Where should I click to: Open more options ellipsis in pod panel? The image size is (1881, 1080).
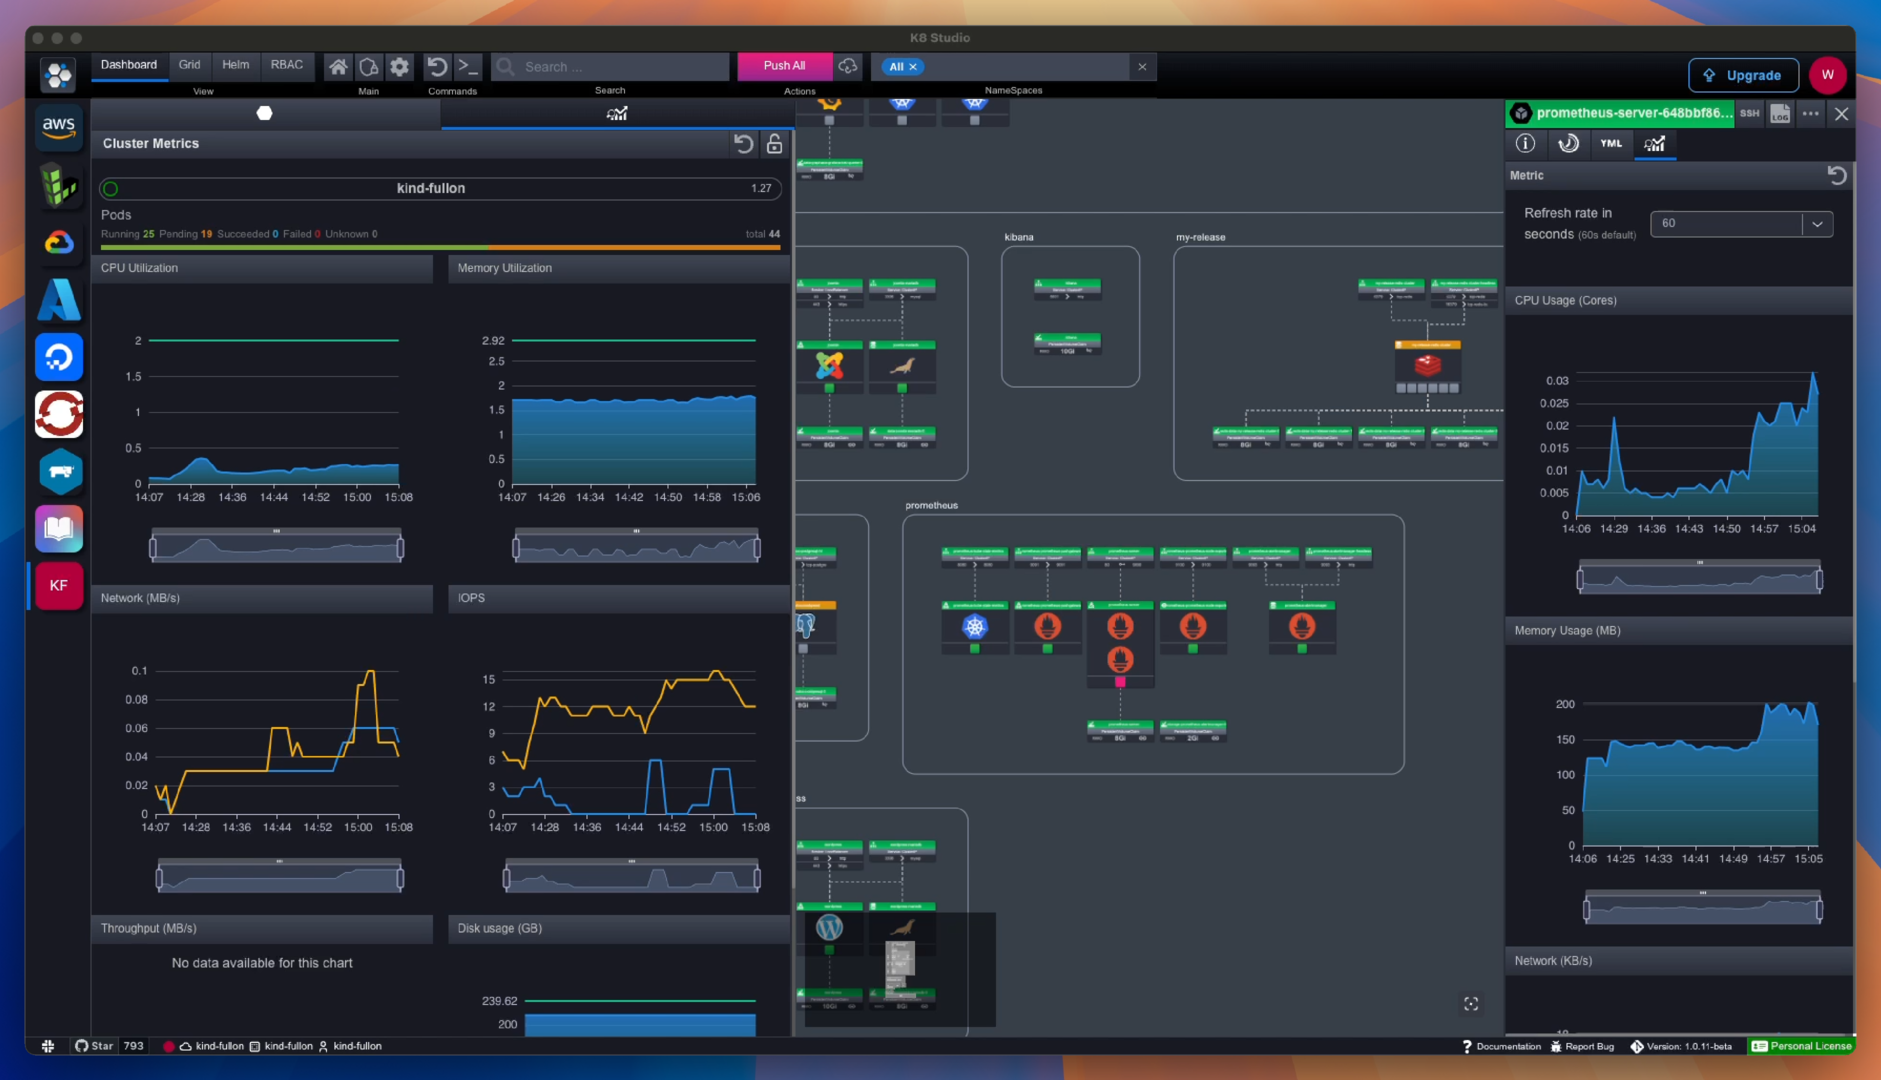click(x=1811, y=114)
